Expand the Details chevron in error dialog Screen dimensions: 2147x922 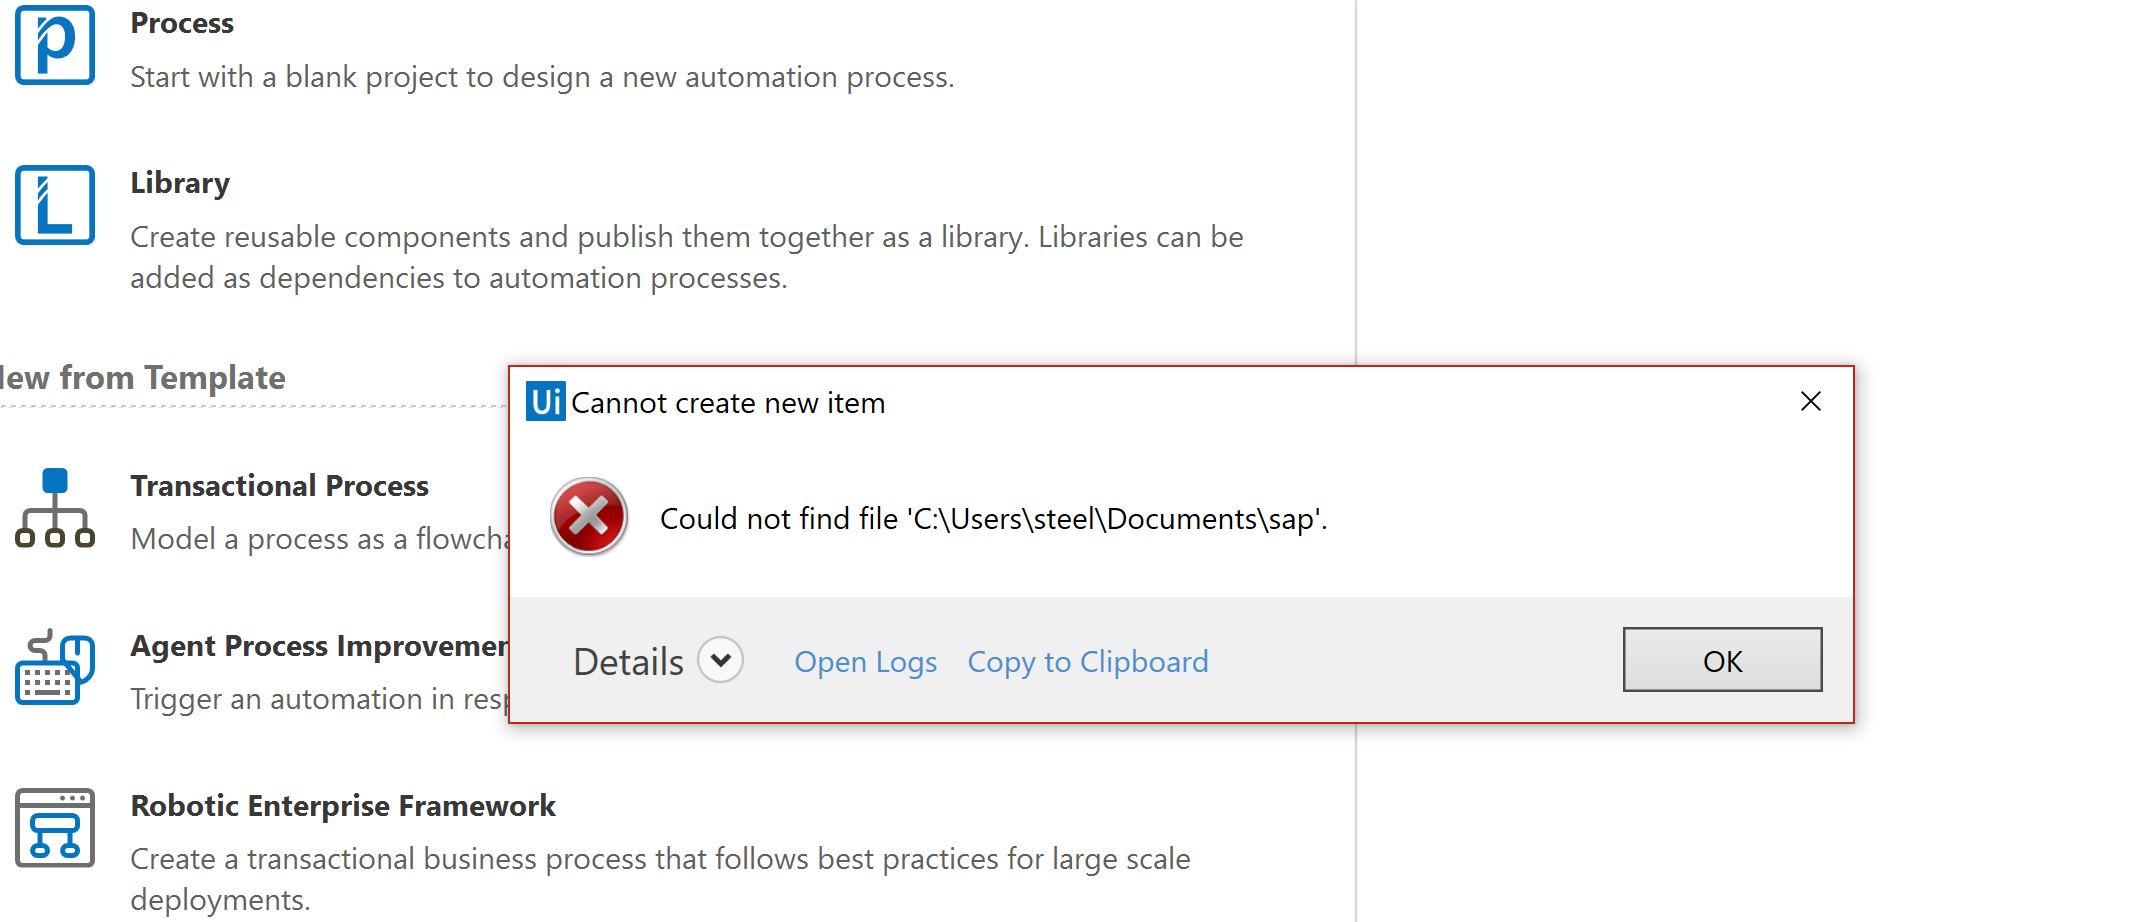[720, 660]
